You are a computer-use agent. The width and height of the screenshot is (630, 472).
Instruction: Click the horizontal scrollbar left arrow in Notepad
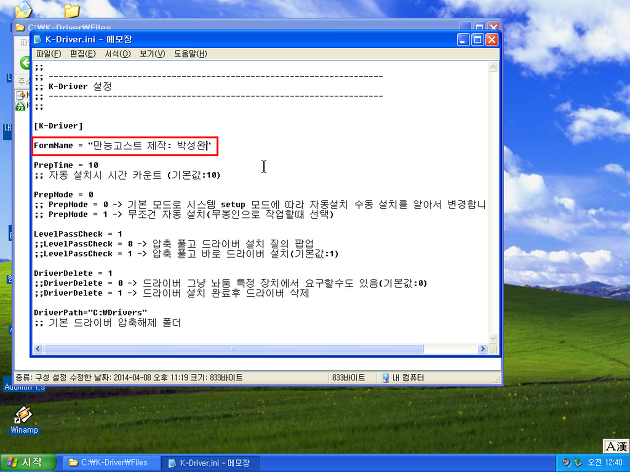click(x=38, y=349)
